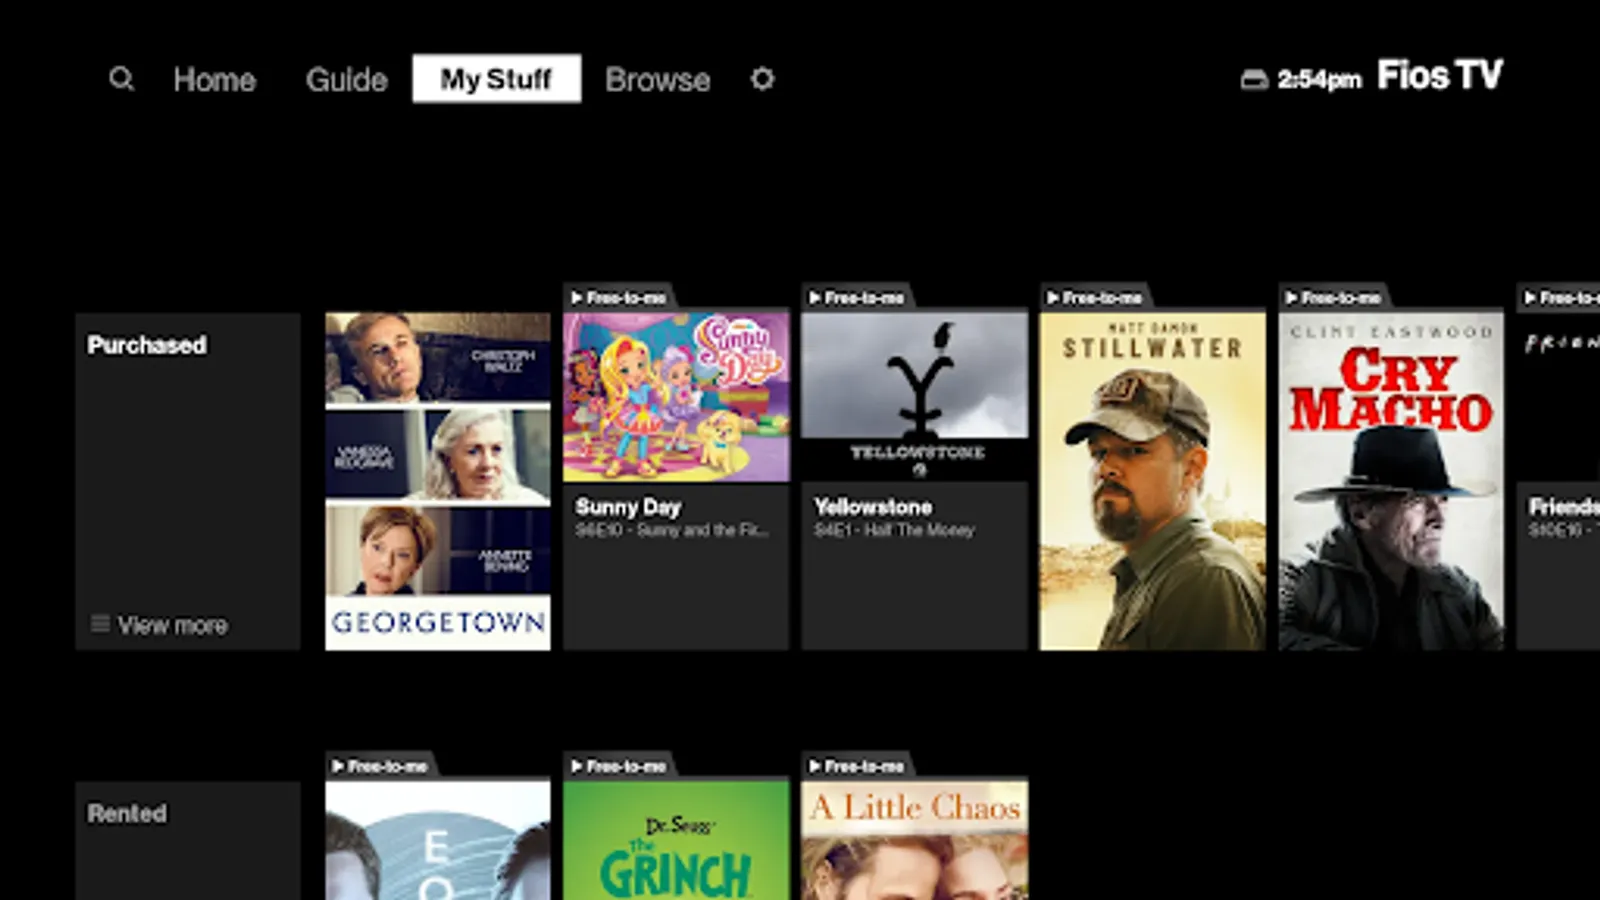Click the DVR box icon beside the clock
The height and width of the screenshot is (900, 1600).
coord(1254,79)
